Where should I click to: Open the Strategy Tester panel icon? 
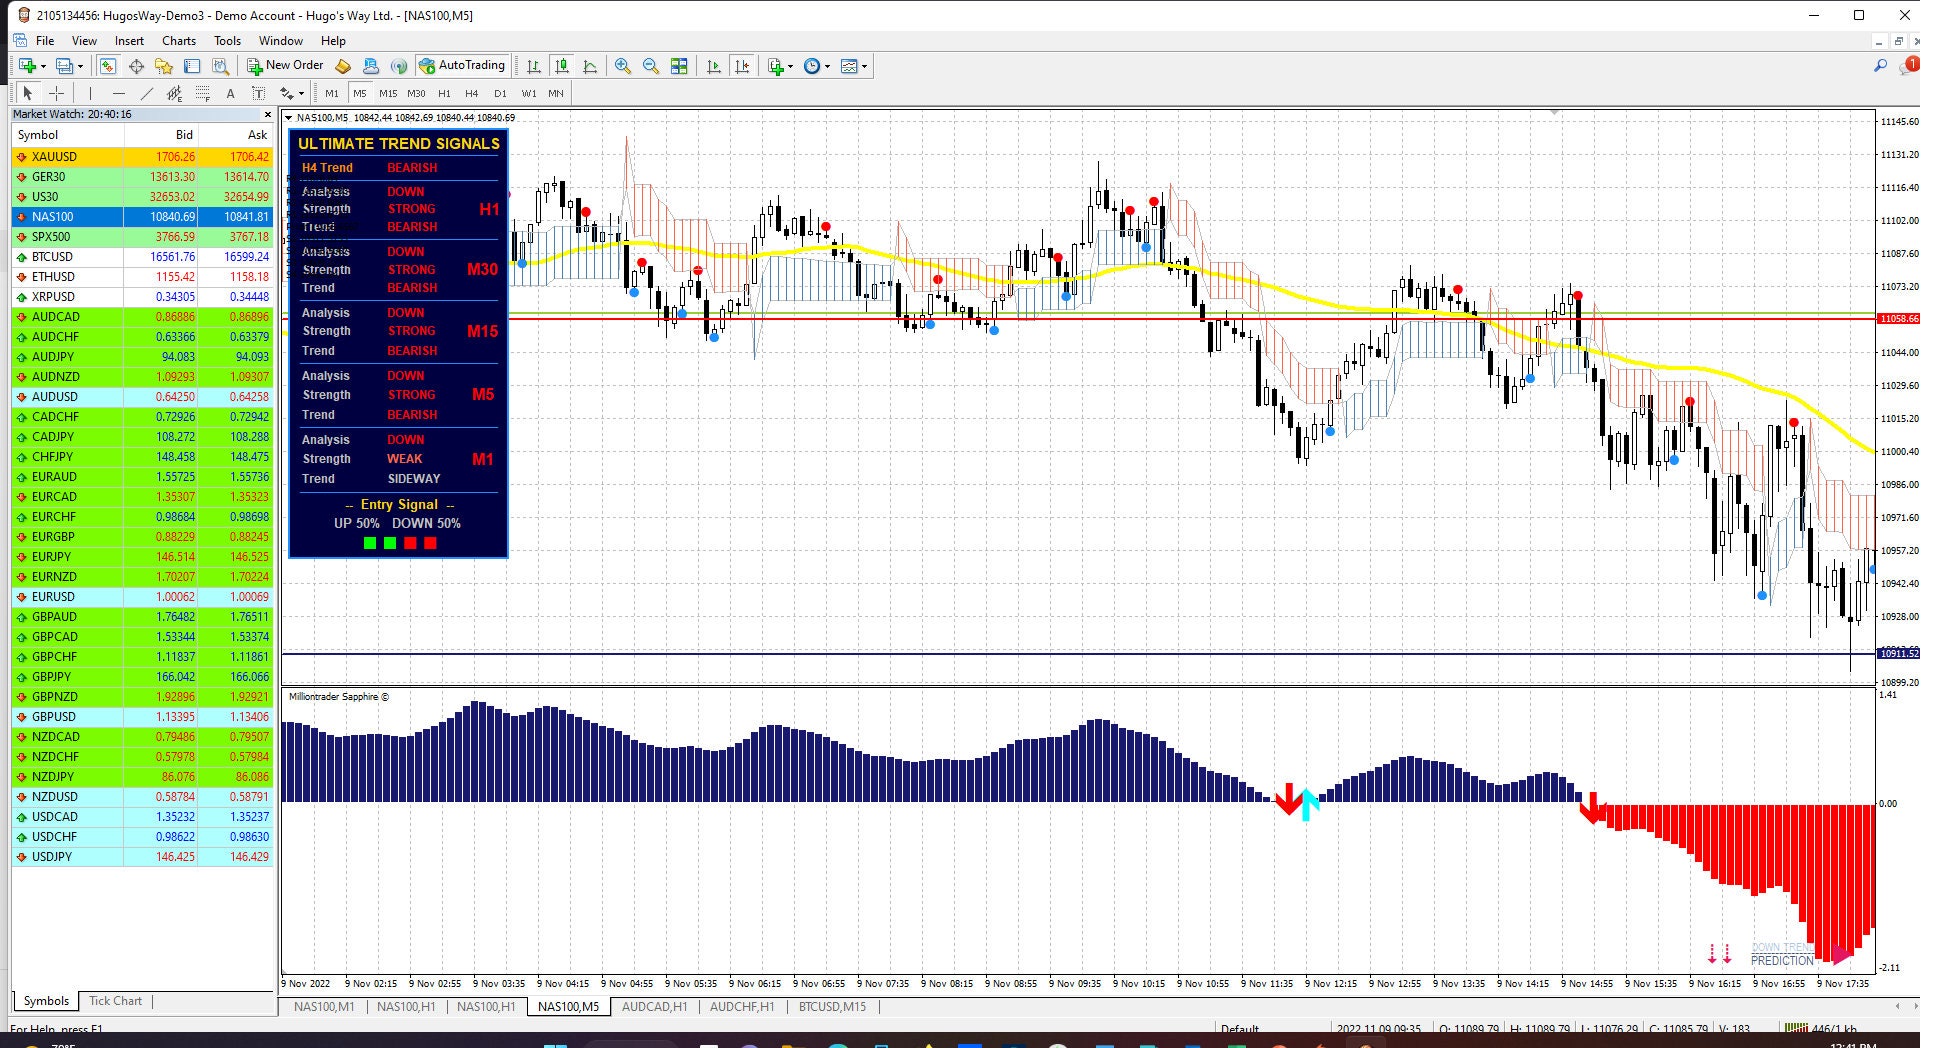pyautogui.click(x=220, y=66)
